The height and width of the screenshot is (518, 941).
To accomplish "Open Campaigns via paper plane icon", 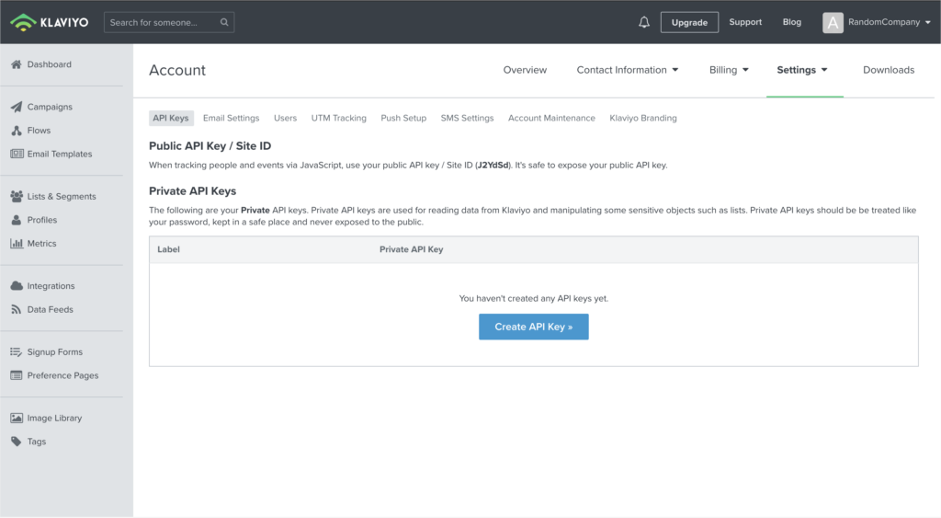I will pos(16,107).
